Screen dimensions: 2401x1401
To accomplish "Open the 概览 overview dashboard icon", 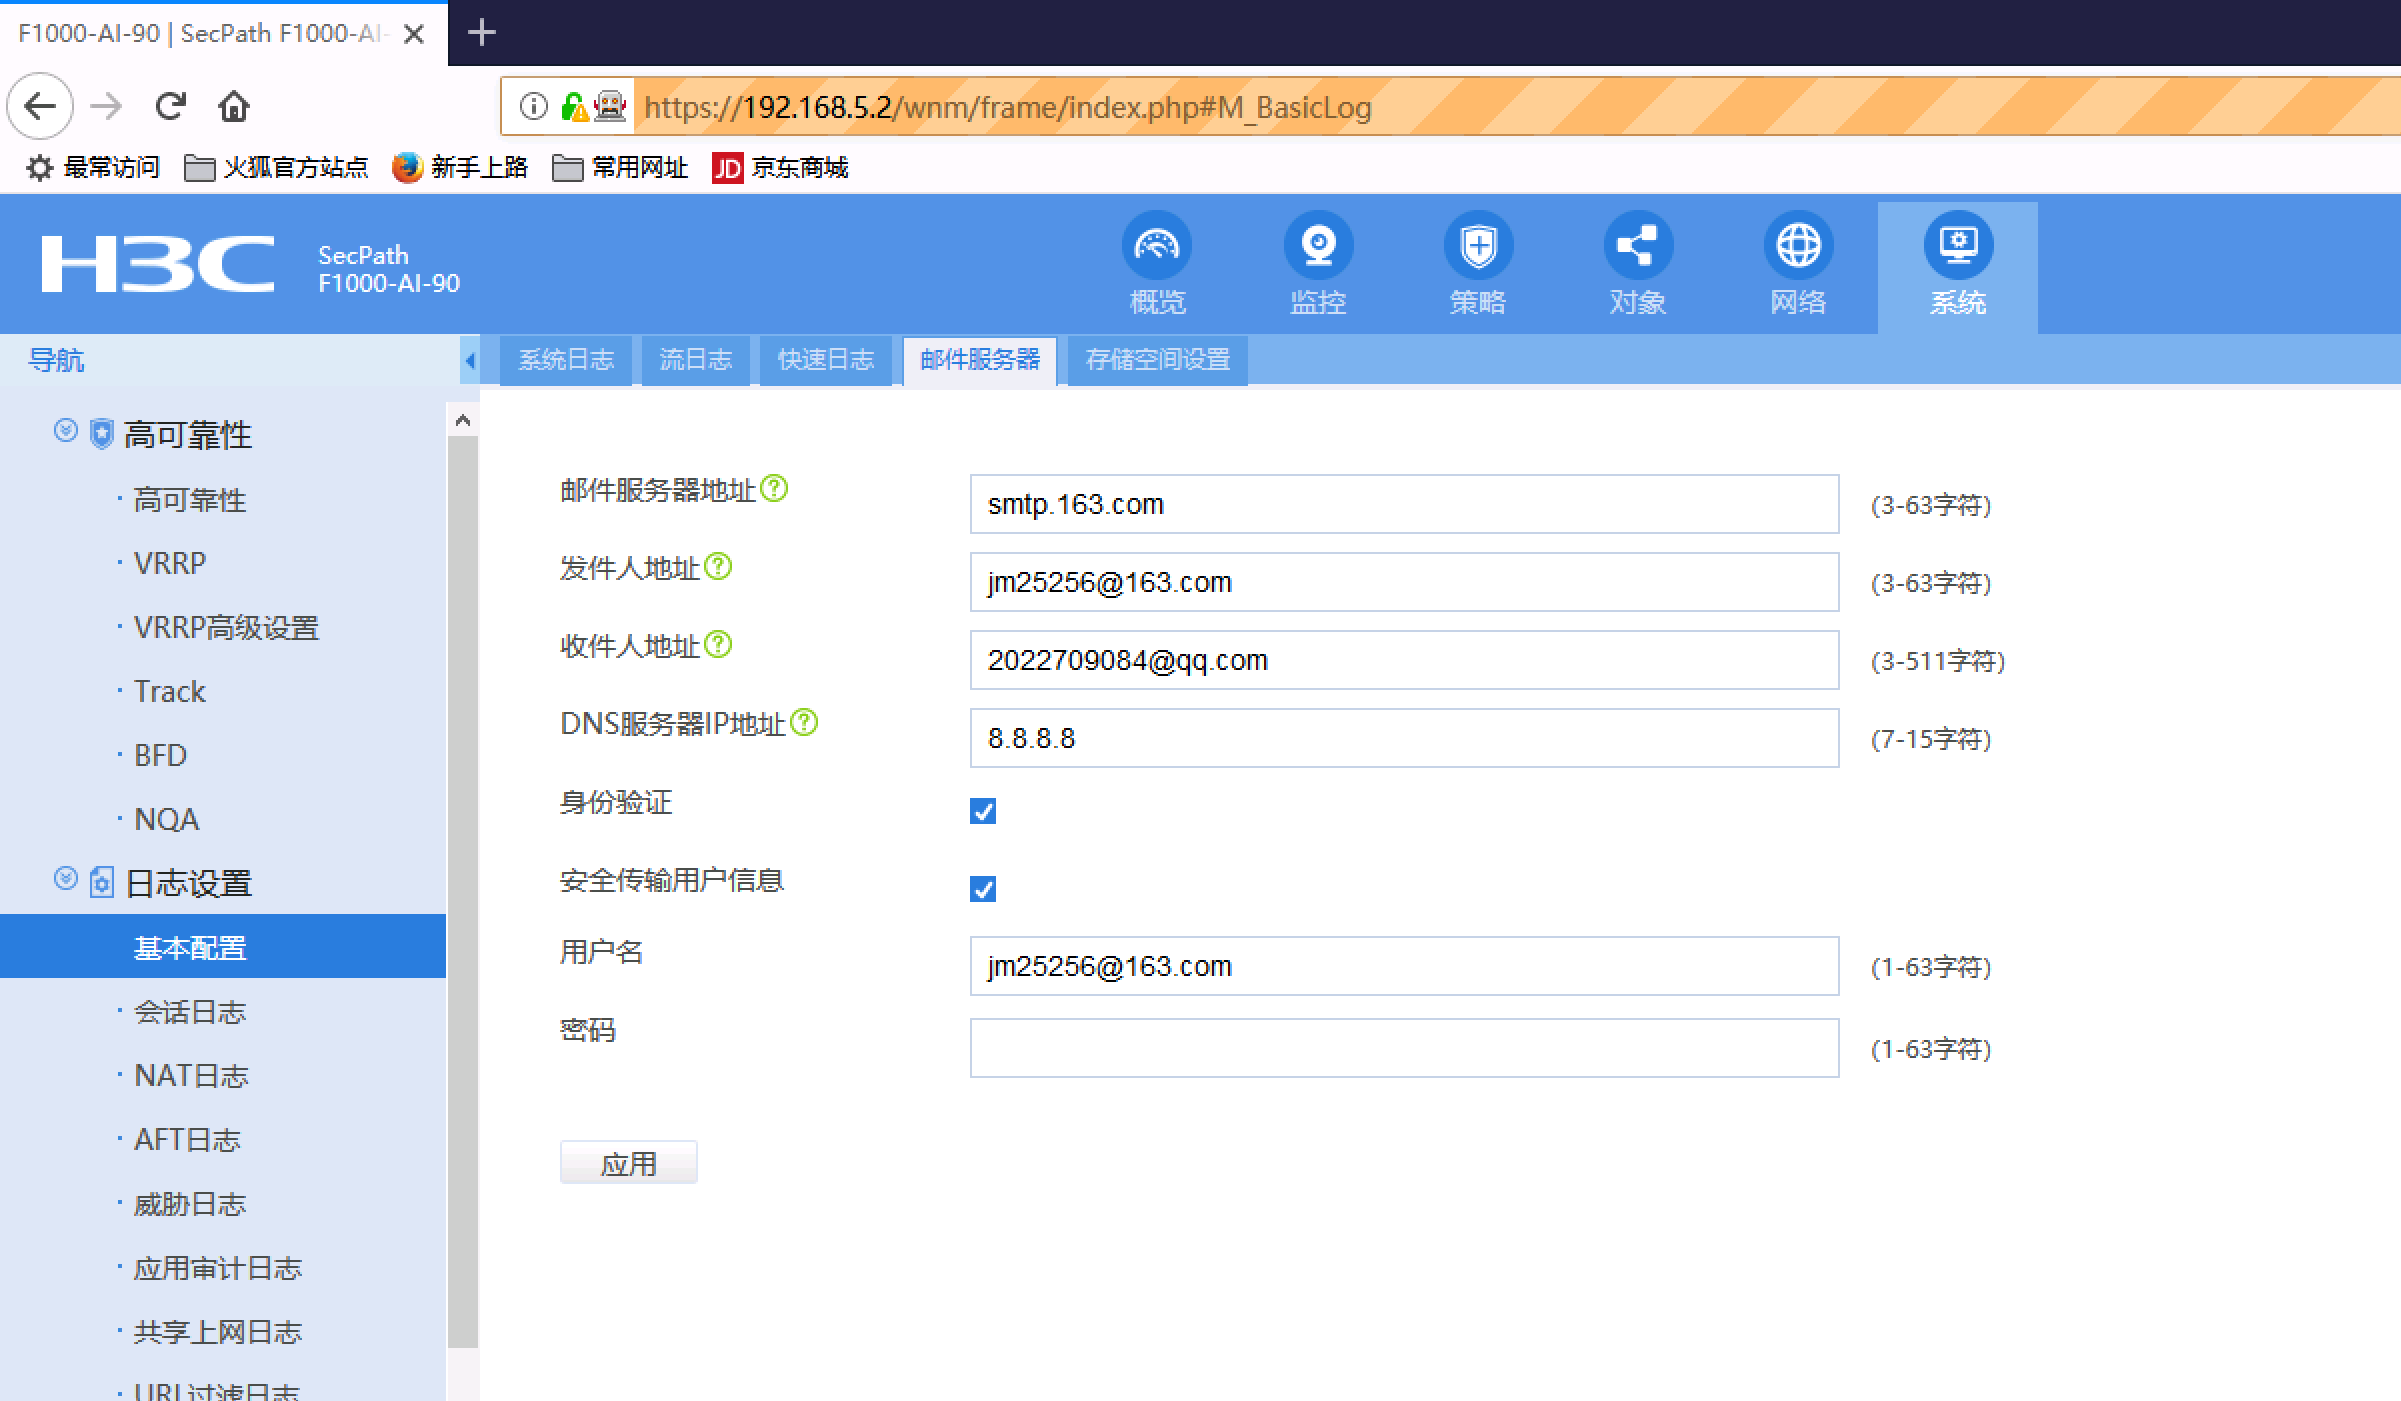I will 1157,246.
